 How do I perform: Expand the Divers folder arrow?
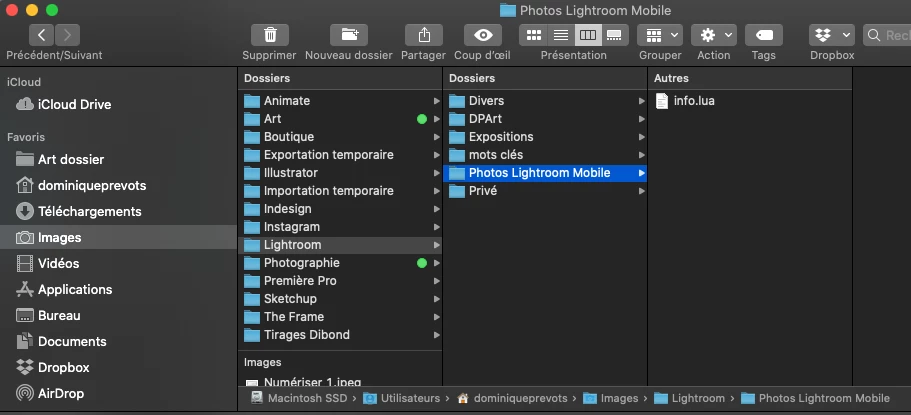pyautogui.click(x=641, y=101)
